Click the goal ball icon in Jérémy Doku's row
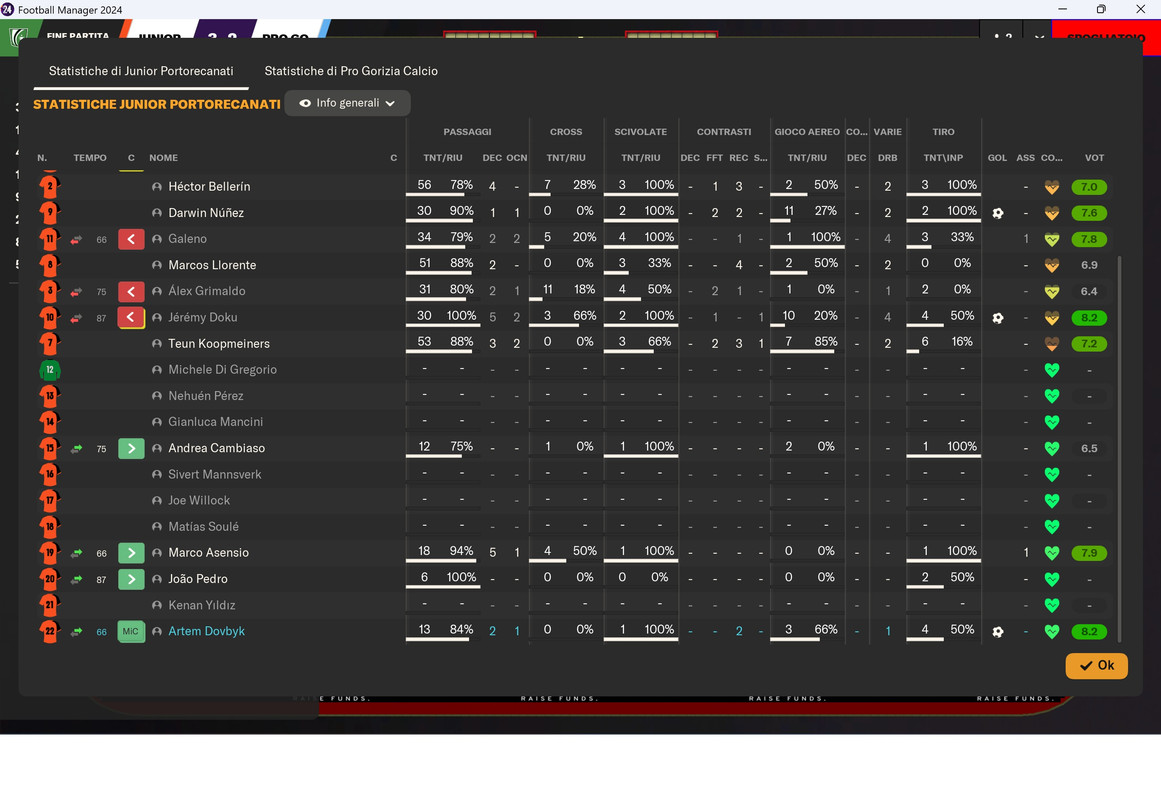The image size is (1161, 800). tap(997, 318)
